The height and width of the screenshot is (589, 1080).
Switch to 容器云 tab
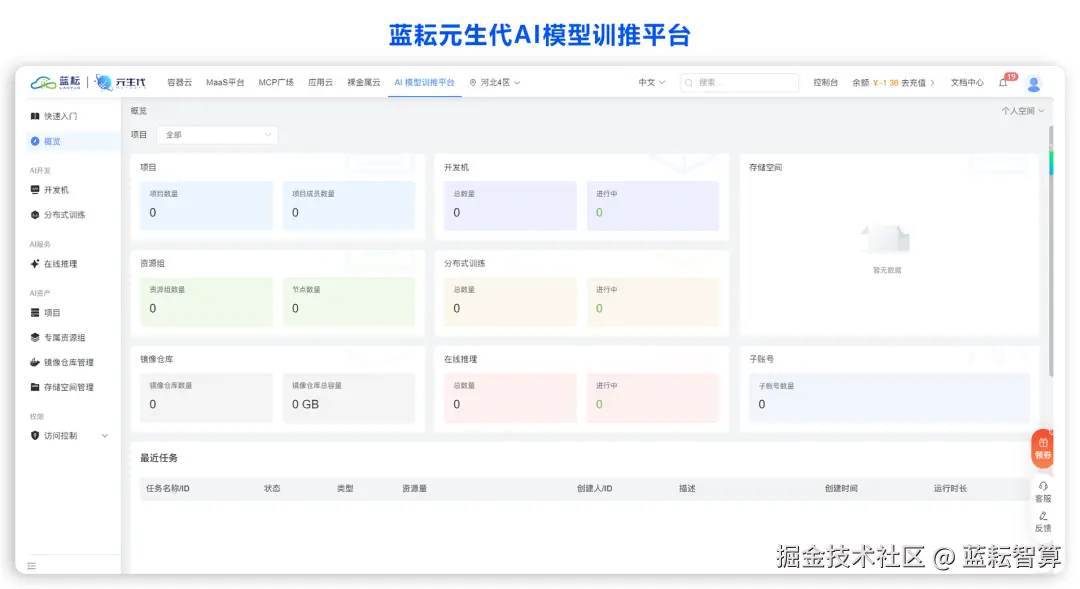[179, 83]
